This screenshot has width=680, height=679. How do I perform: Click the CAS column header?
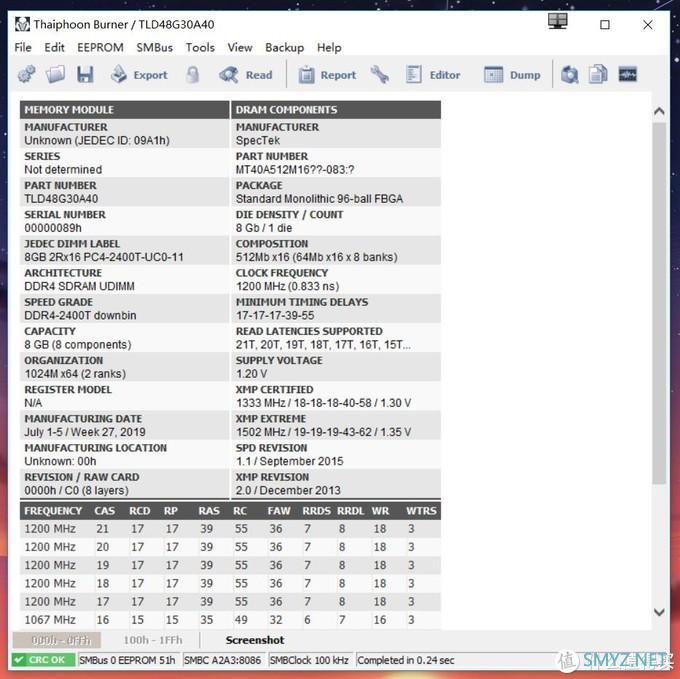point(105,511)
